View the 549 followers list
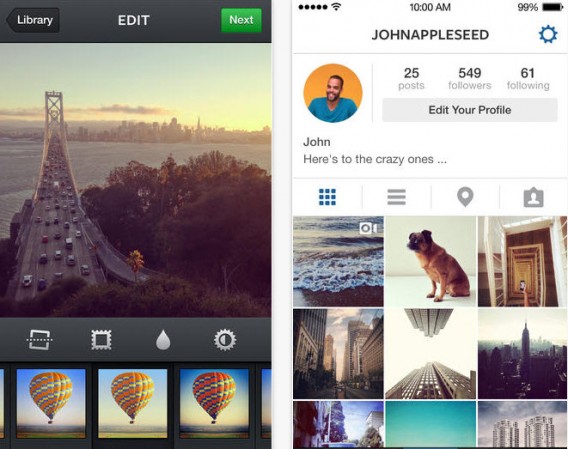 [x=469, y=78]
